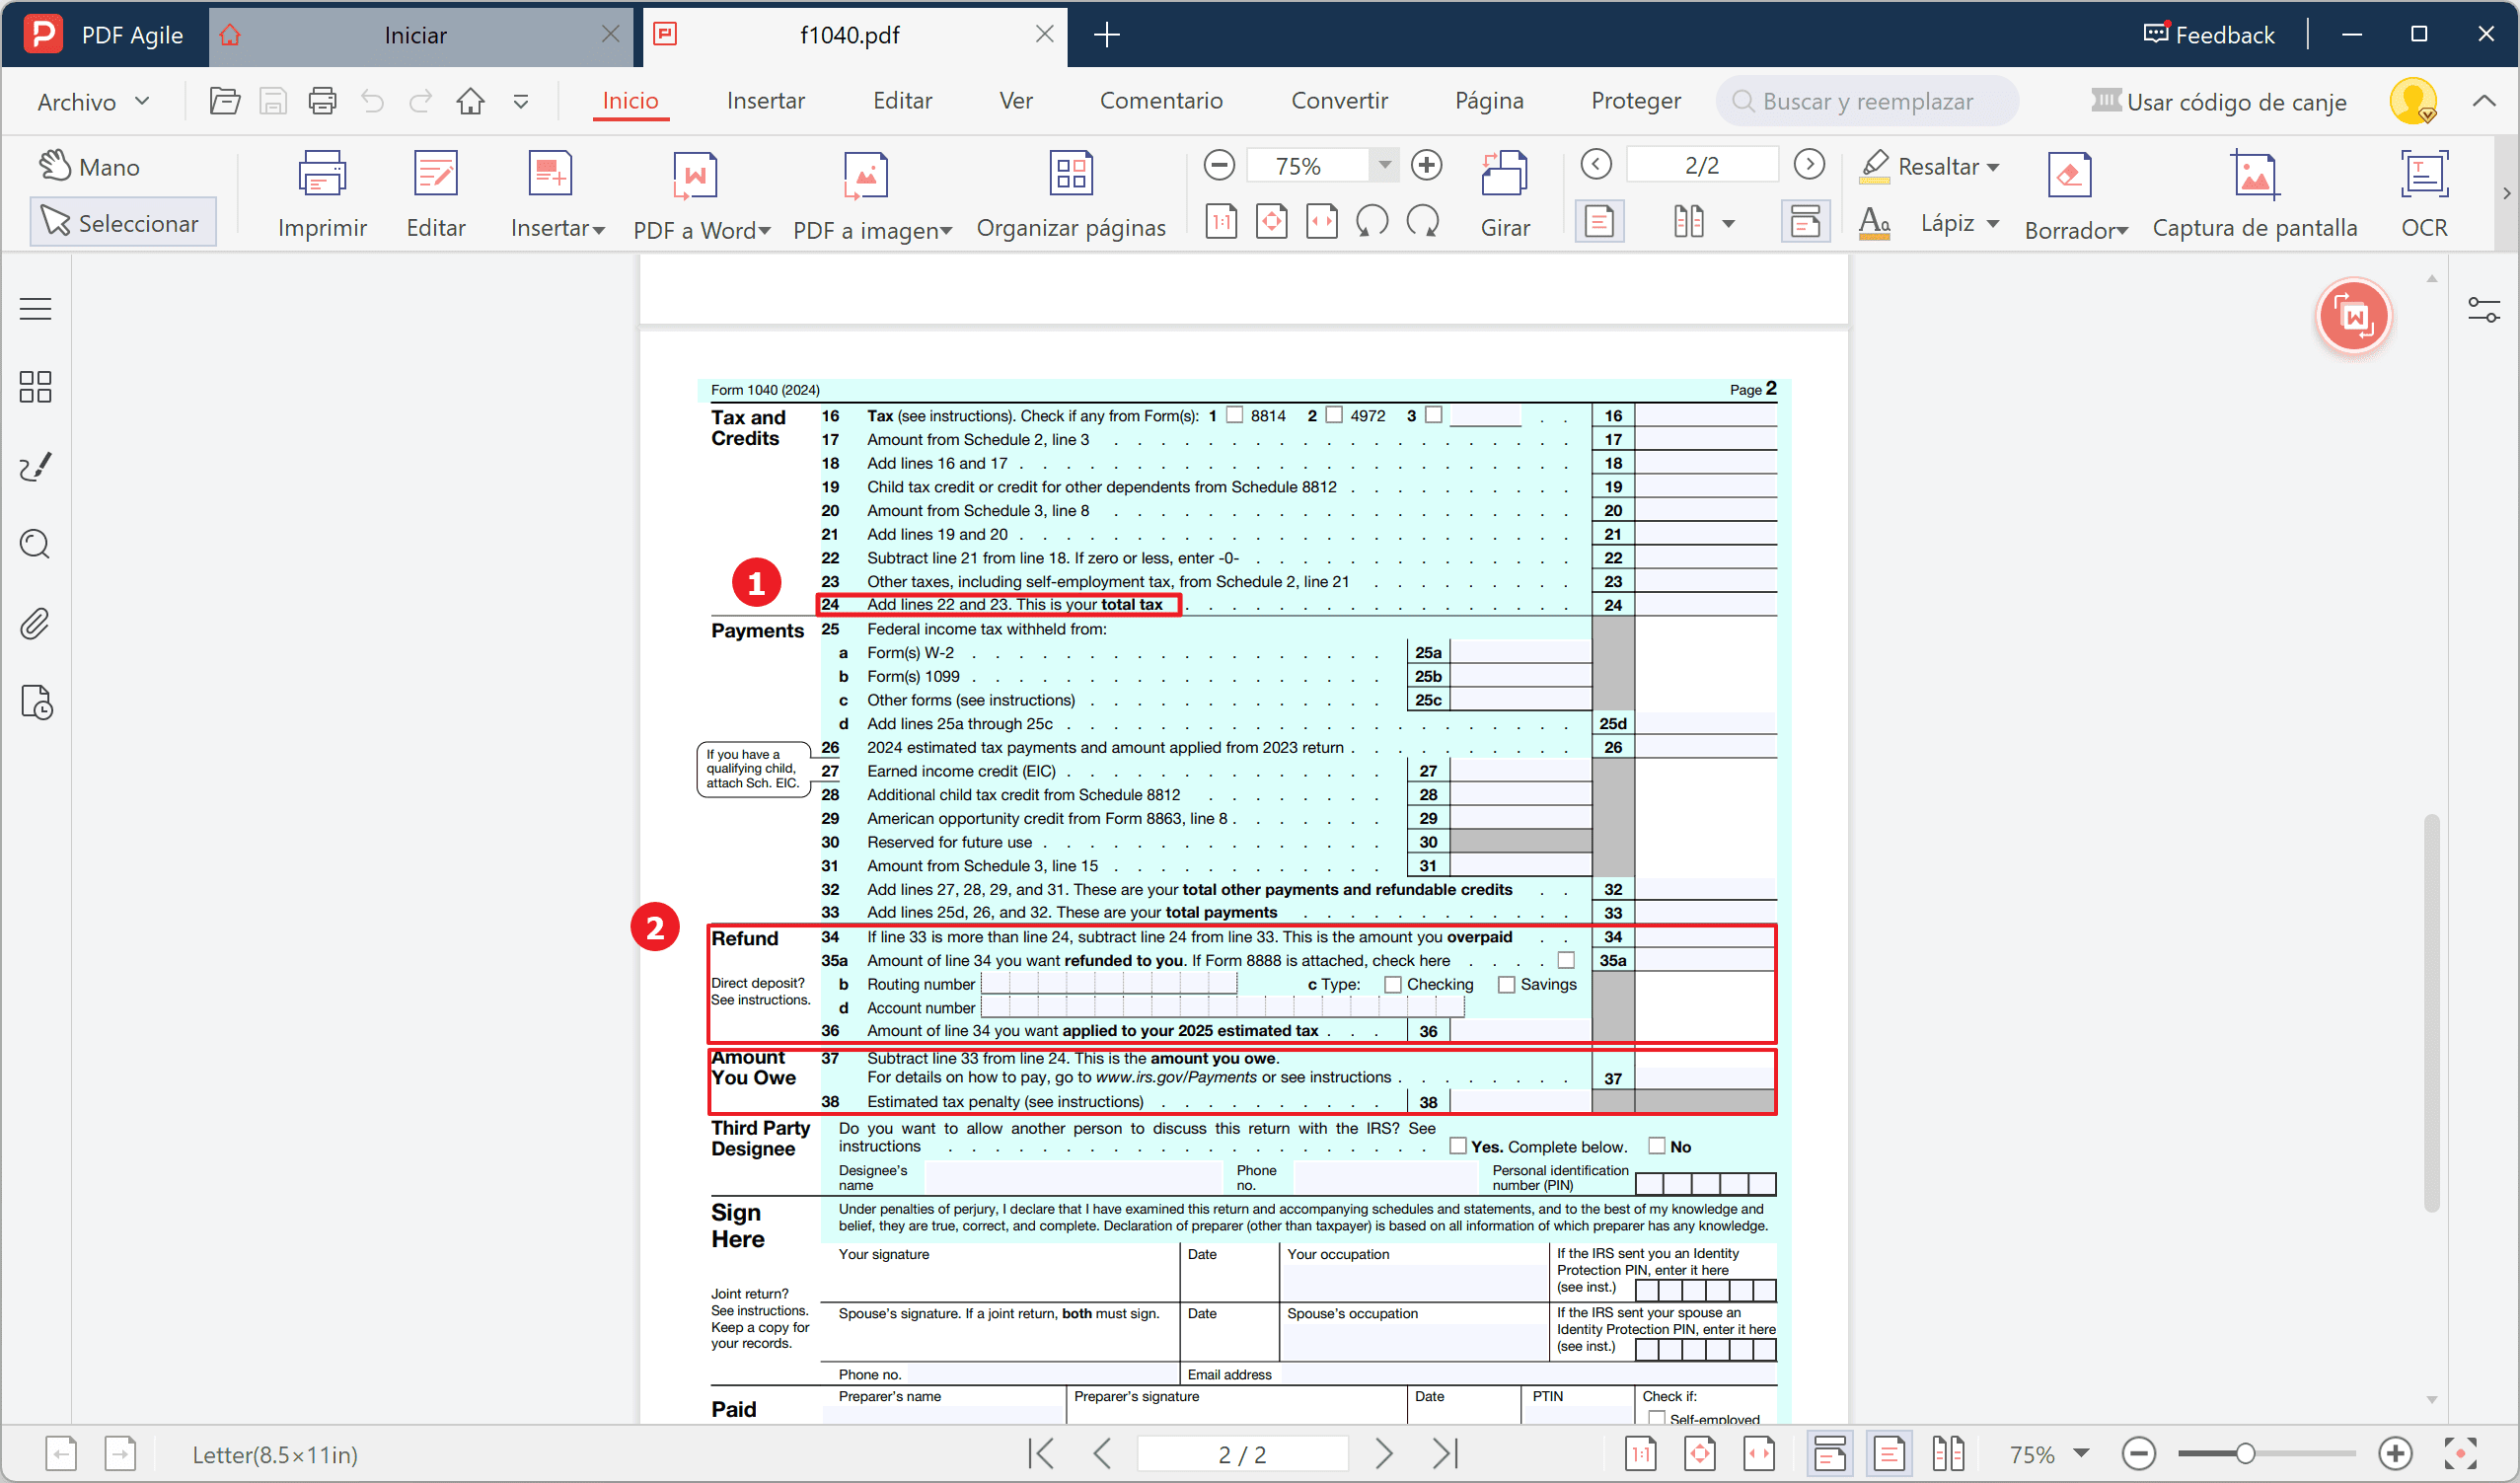The height and width of the screenshot is (1483, 2520).
Task: Undo the last action
Action: tap(372, 101)
